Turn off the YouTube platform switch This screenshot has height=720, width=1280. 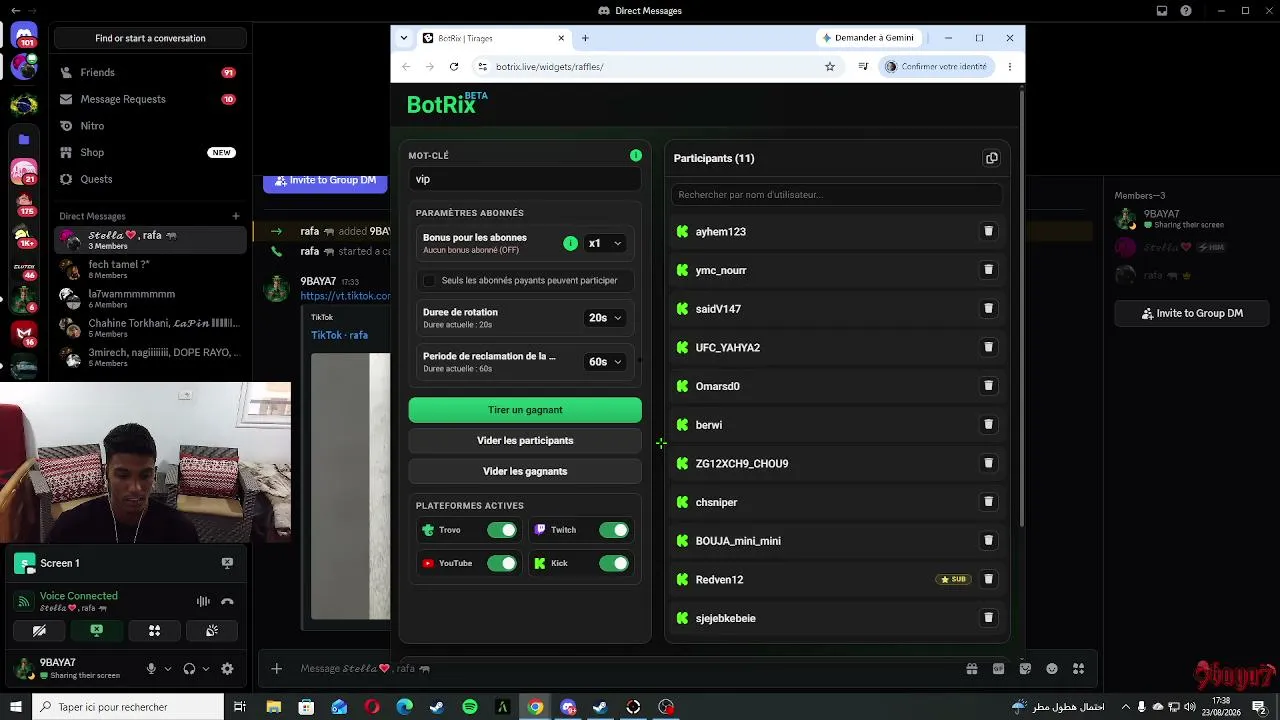coord(502,563)
